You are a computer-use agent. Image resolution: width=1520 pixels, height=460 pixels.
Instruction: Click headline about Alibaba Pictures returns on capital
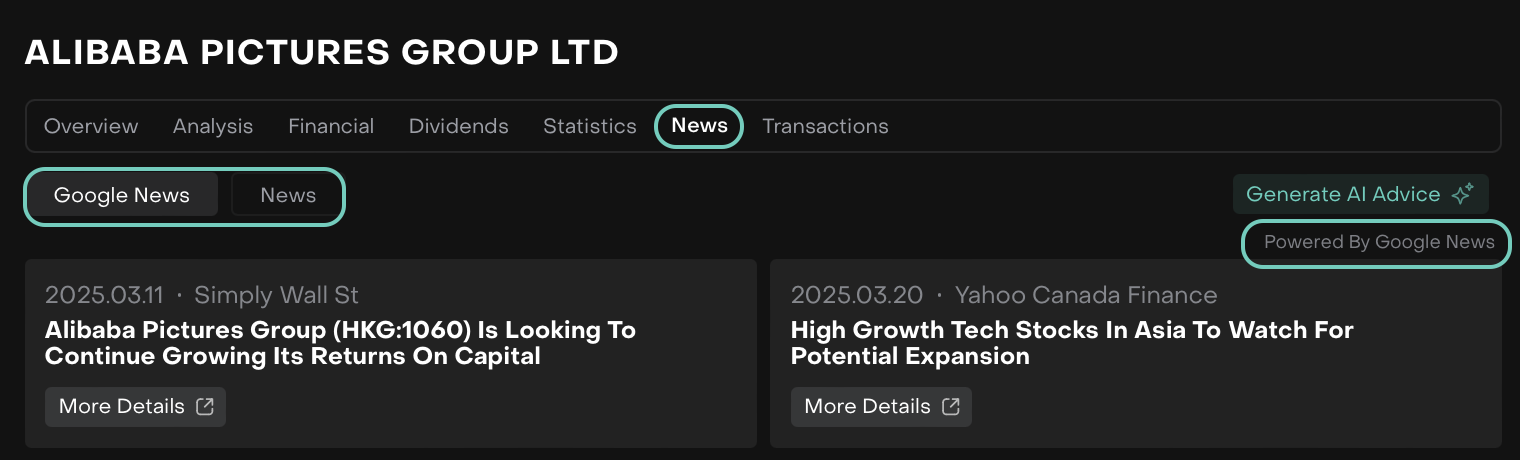[x=340, y=343]
